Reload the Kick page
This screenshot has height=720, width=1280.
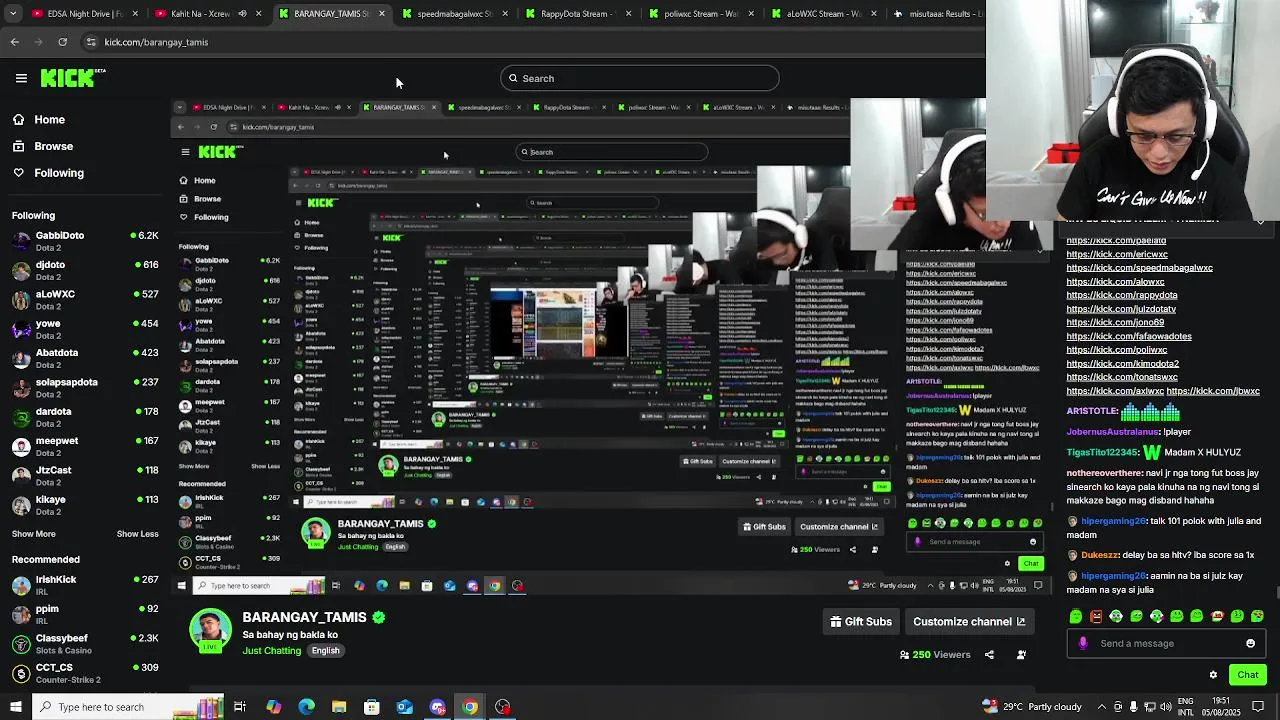[x=62, y=42]
